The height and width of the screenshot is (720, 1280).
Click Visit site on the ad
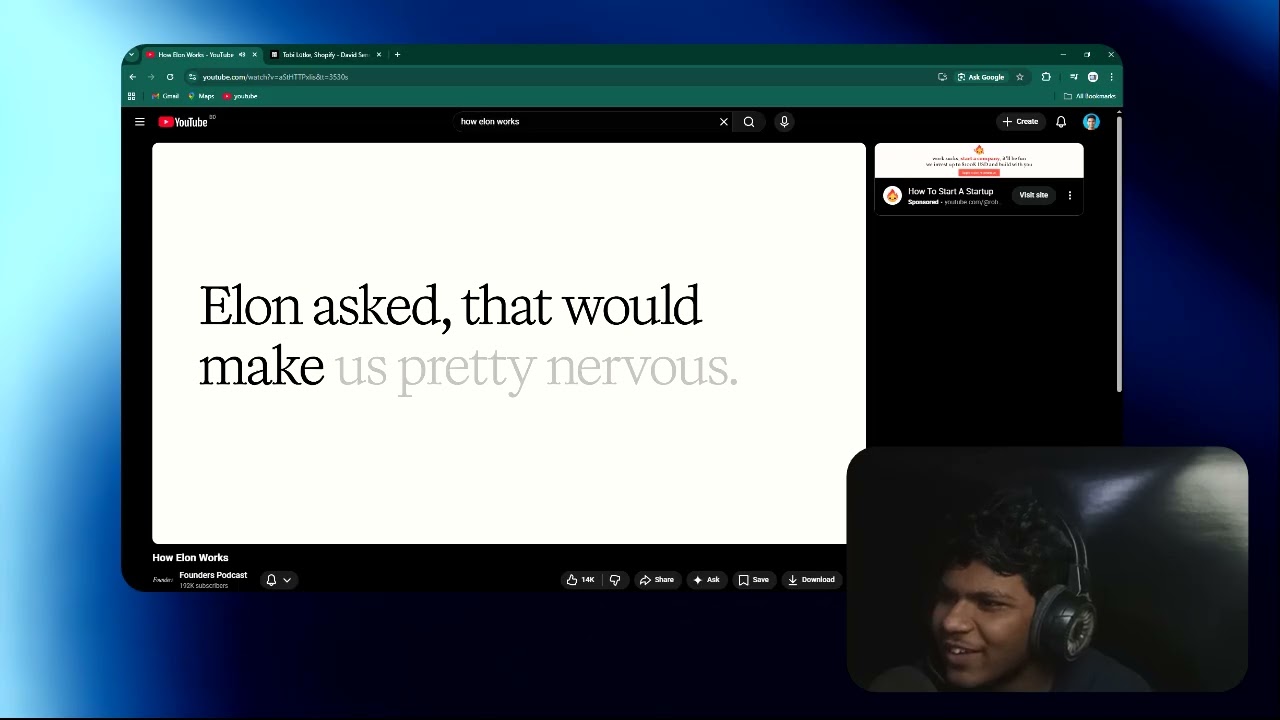click(x=1034, y=196)
